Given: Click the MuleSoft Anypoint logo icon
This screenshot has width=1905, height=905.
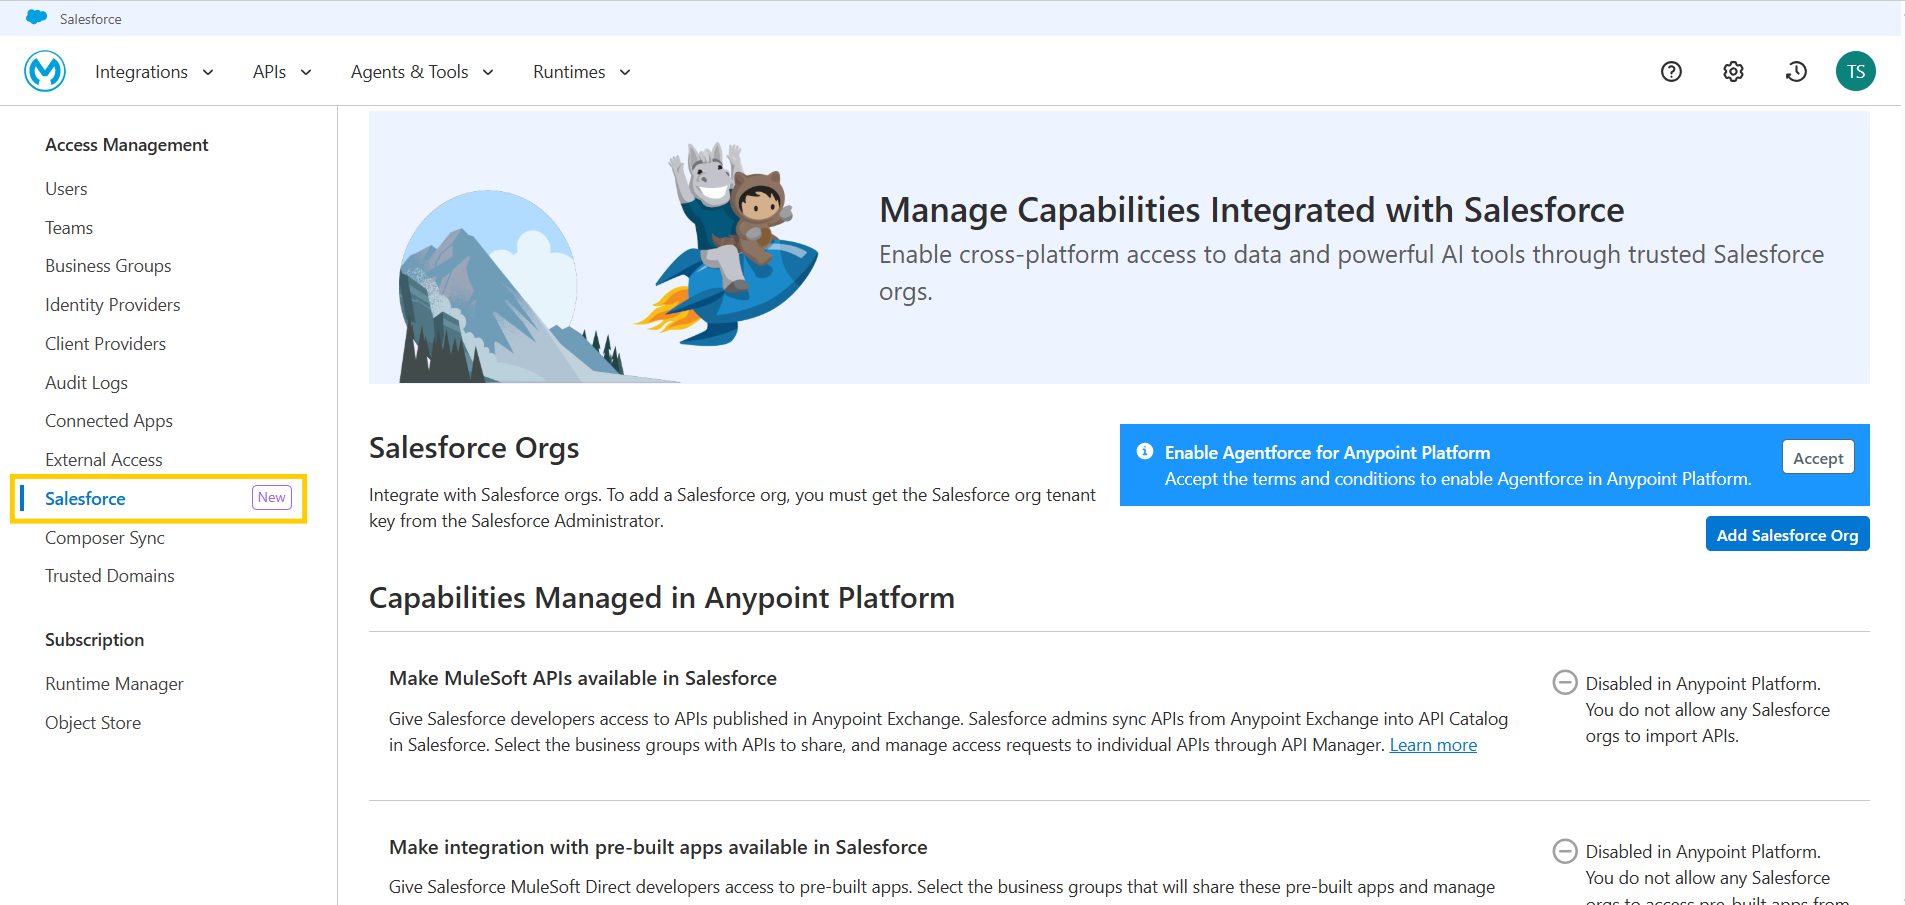Looking at the screenshot, I should click(45, 71).
